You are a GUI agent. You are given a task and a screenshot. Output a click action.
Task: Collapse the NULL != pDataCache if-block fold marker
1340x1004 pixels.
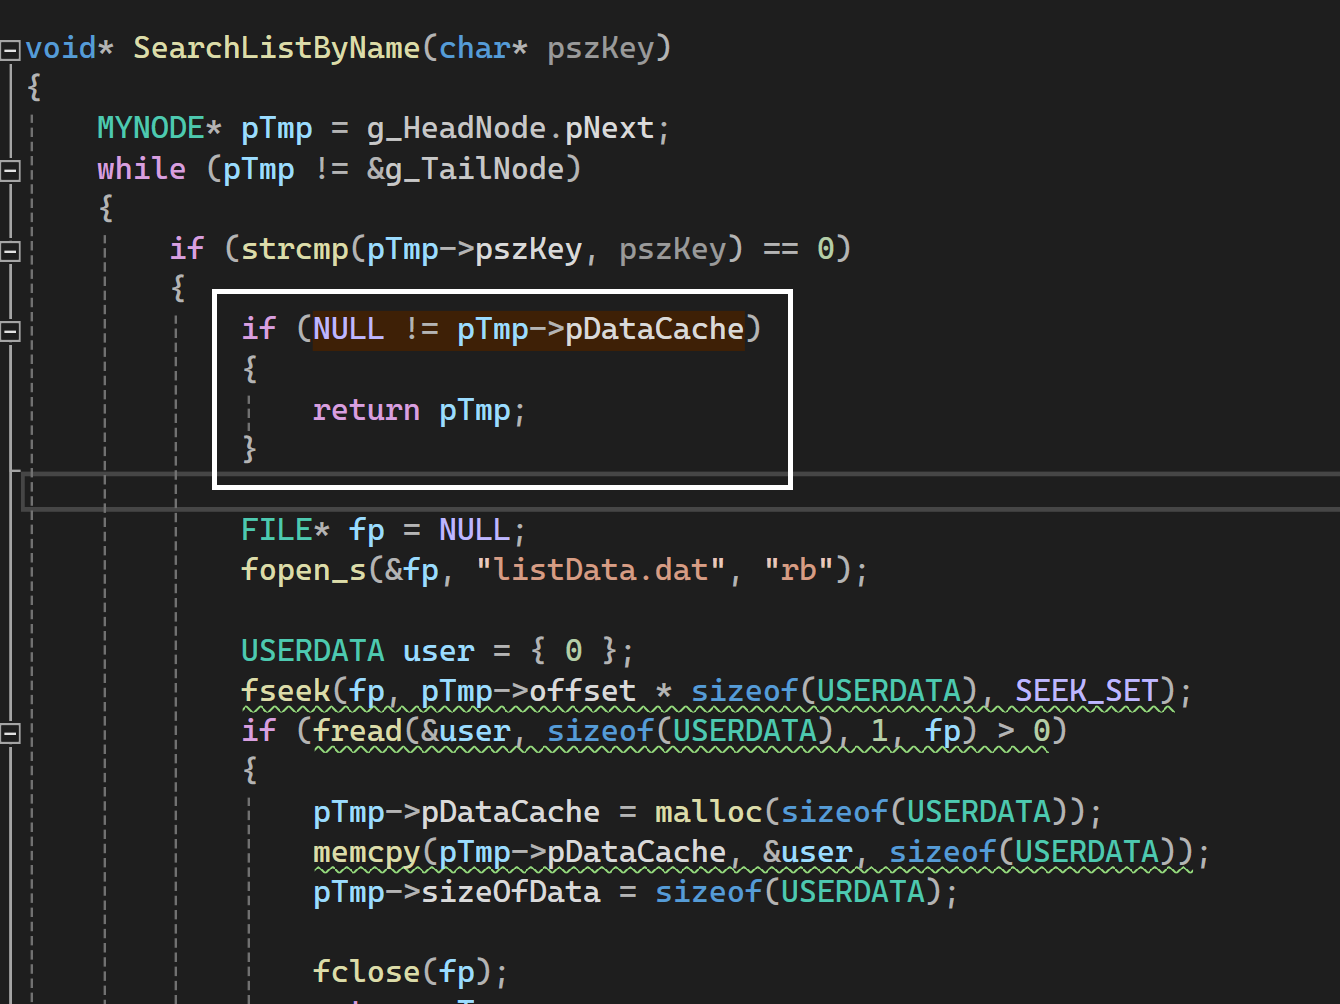pyautogui.click(x=10, y=331)
